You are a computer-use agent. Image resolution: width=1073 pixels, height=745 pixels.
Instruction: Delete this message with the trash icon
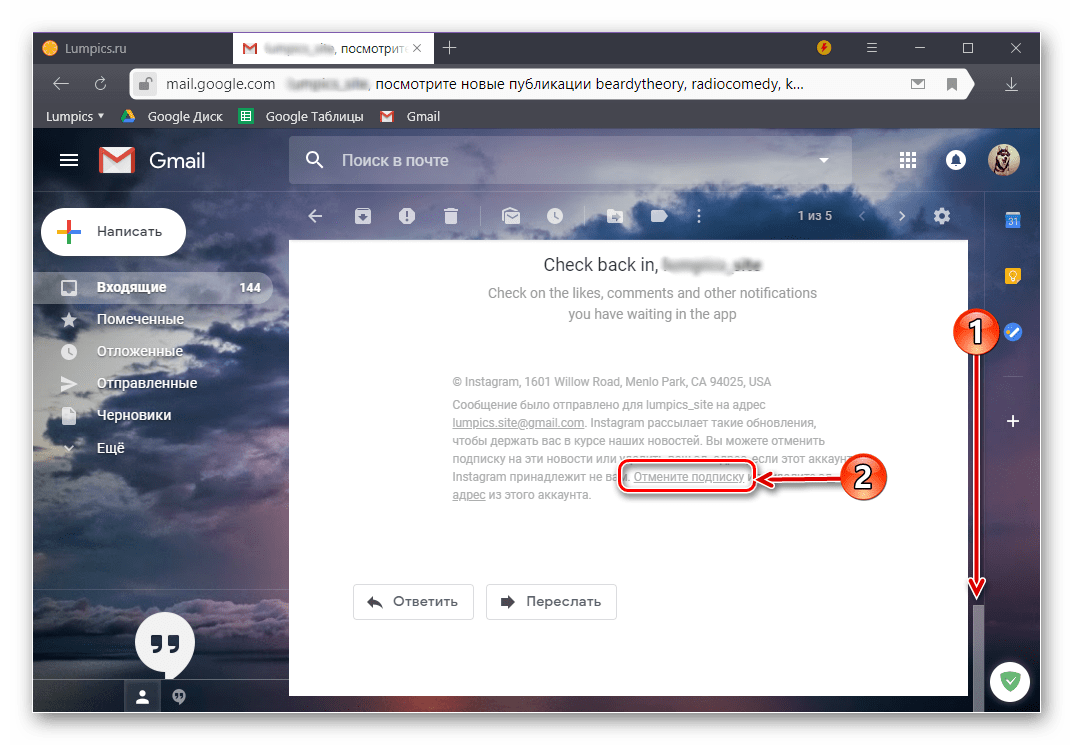click(450, 216)
